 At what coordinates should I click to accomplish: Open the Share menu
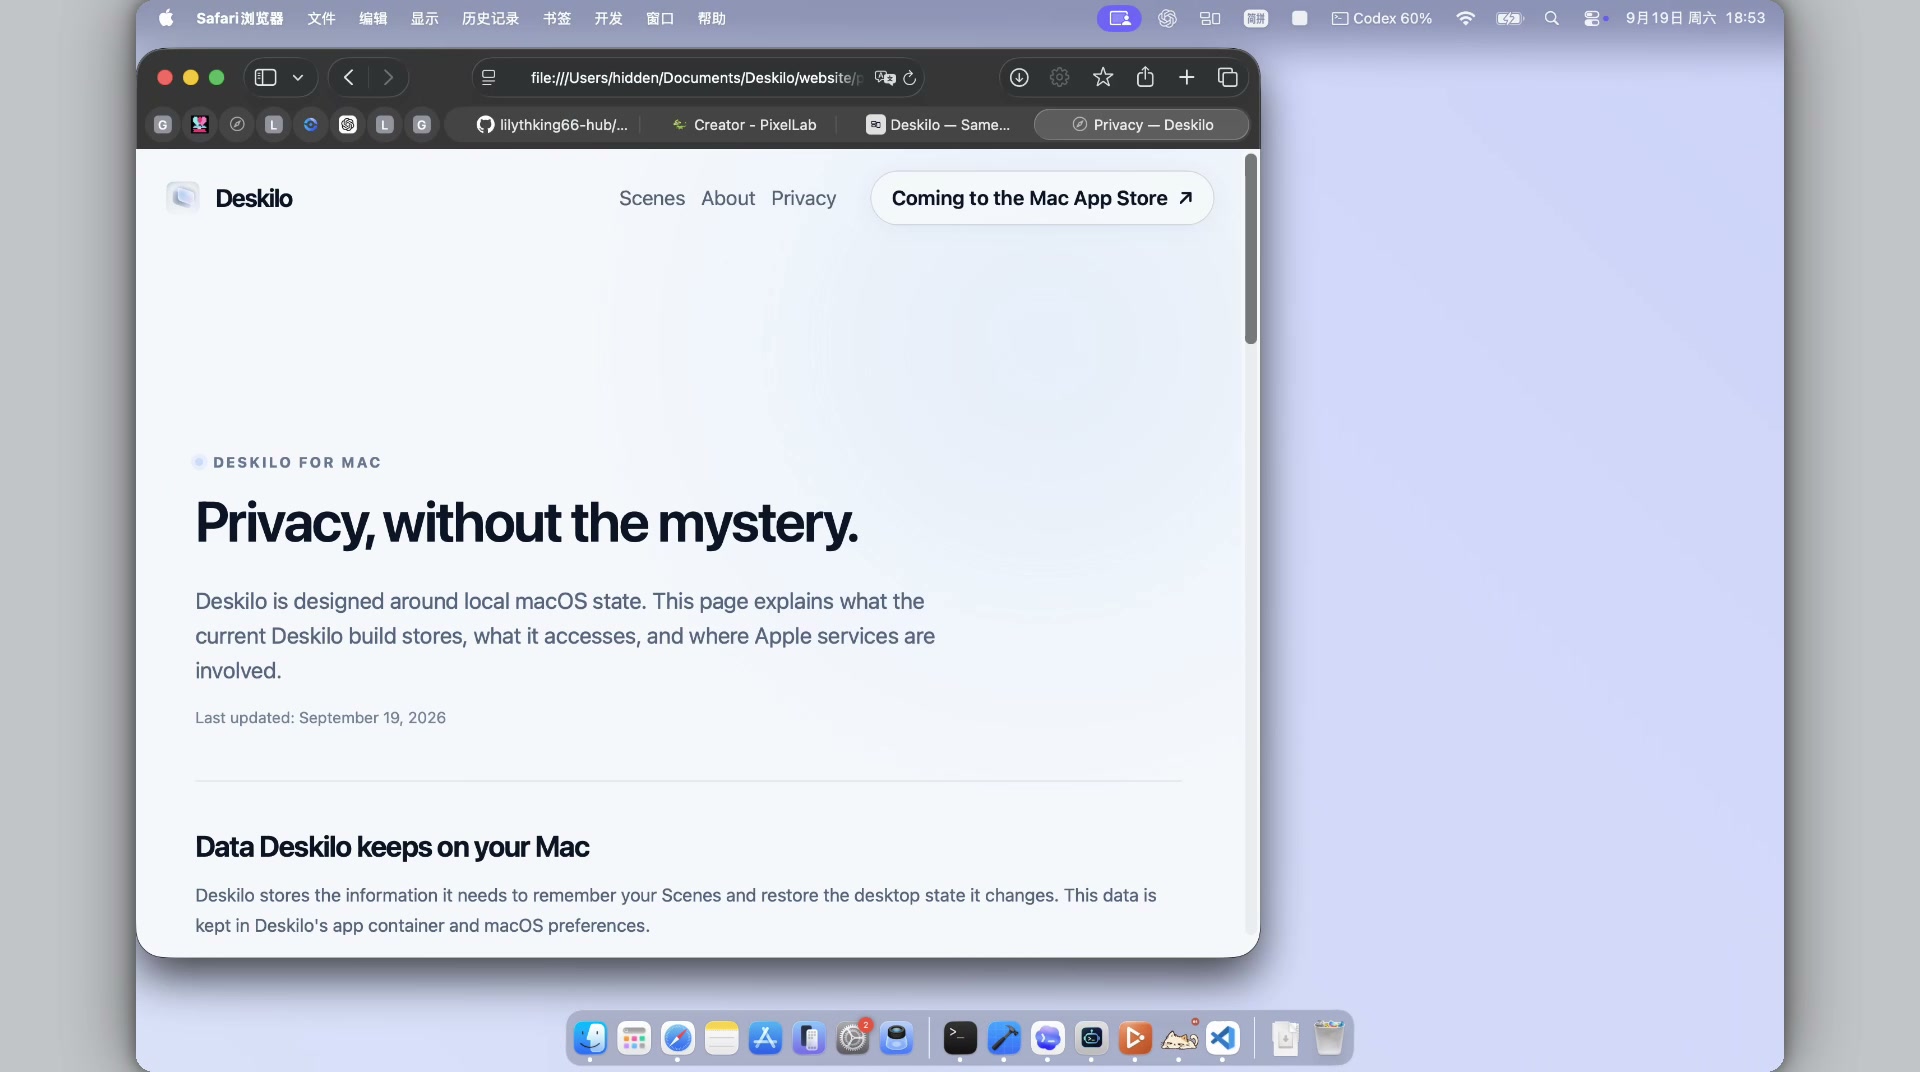[x=1145, y=77]
